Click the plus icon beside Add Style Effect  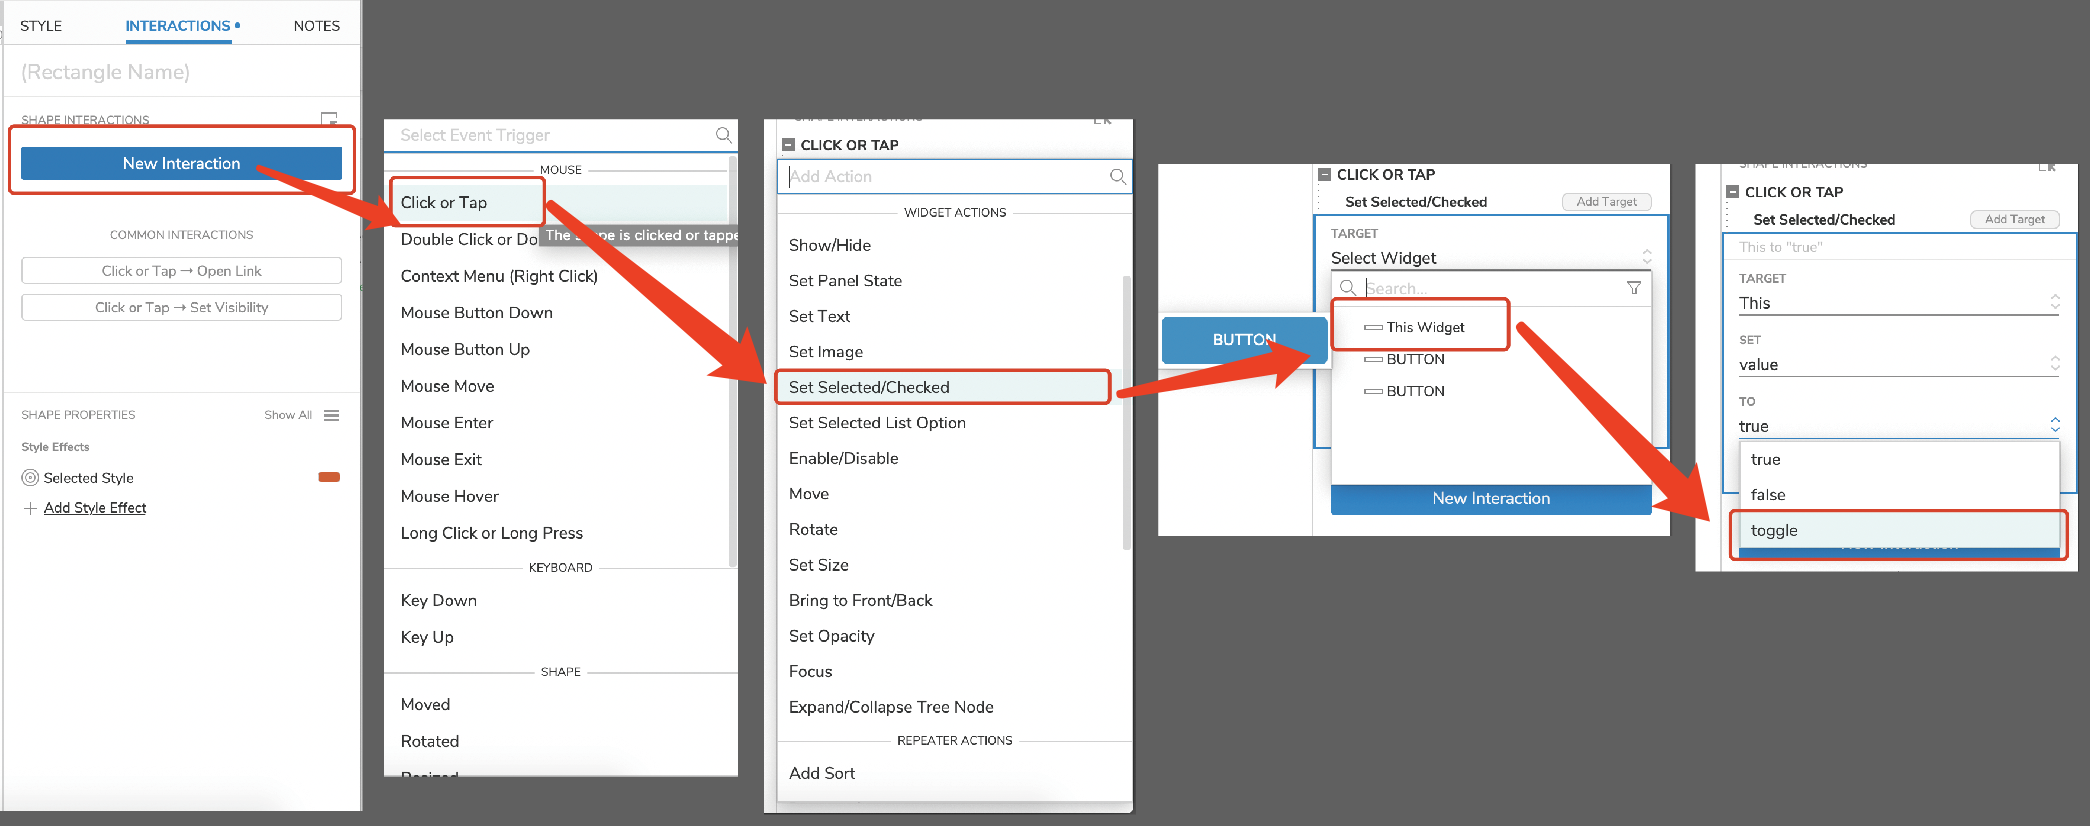click(x=30, y=508)
